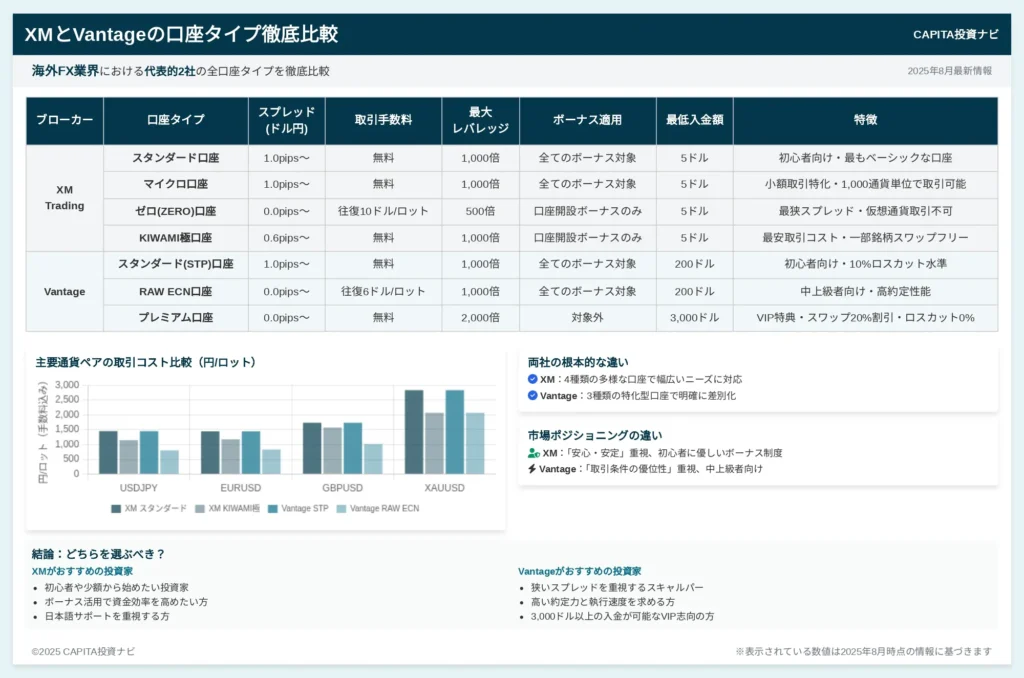Click the lightning bolt icon beside Vantage「取引条件の優位性」
1024x678 pixels.
532,468
